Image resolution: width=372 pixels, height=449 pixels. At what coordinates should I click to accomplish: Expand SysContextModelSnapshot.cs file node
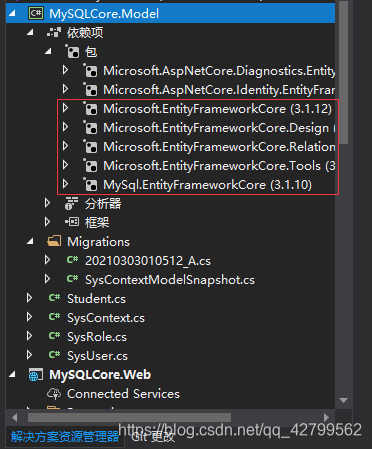[48, 279]
